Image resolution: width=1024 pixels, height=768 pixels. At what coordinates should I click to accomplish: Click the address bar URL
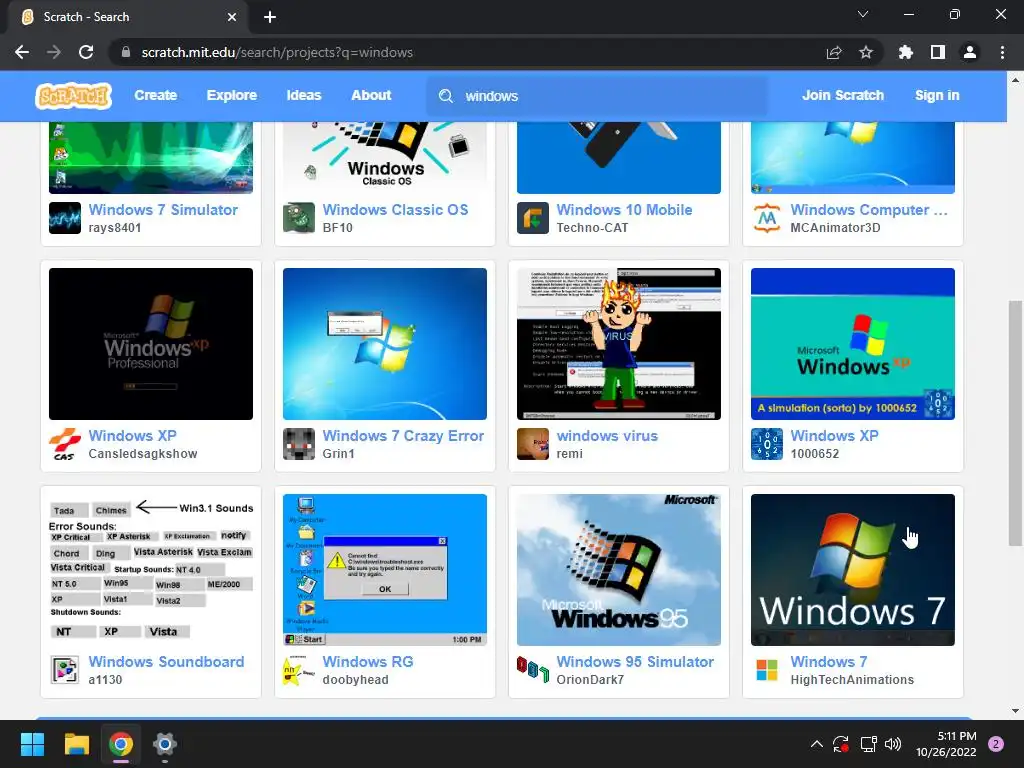(277, 52)
